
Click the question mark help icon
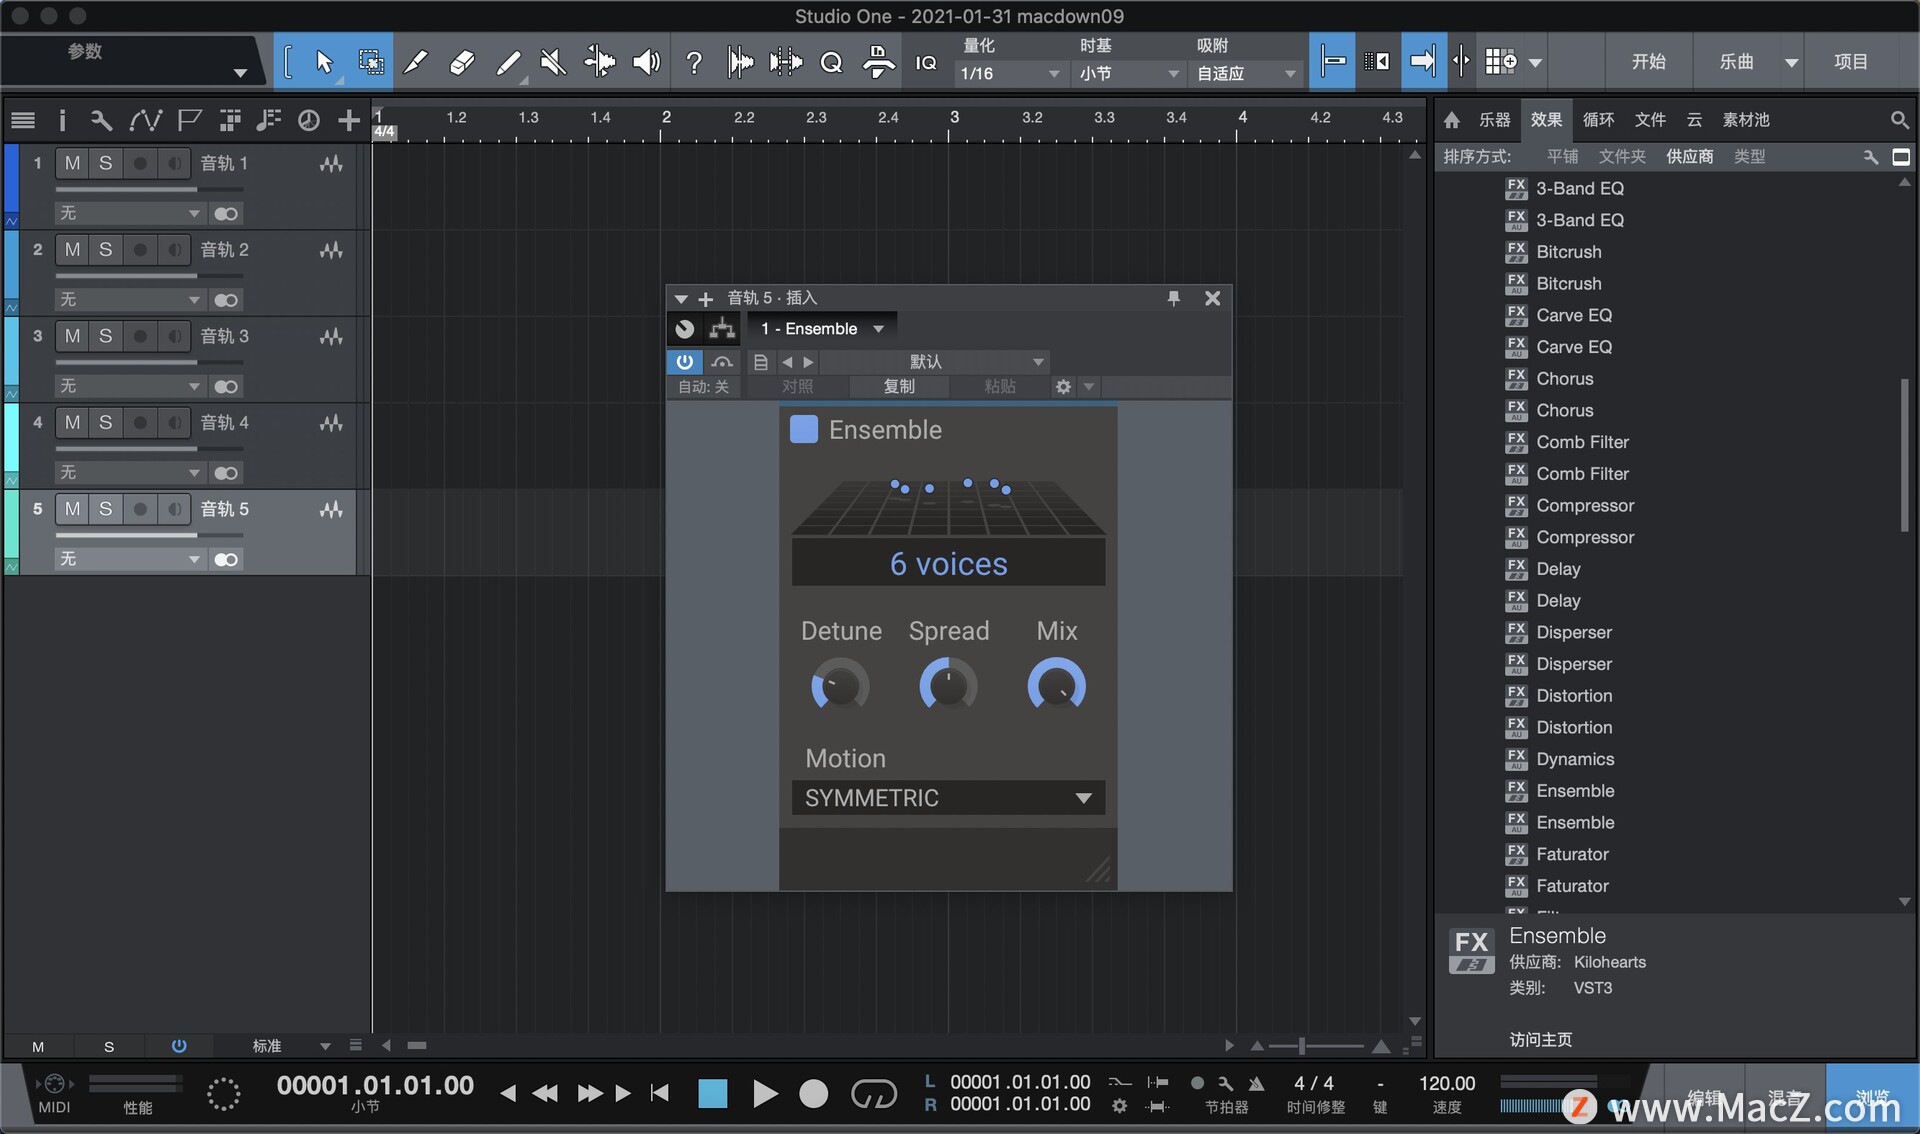click(x=693, y=62)
